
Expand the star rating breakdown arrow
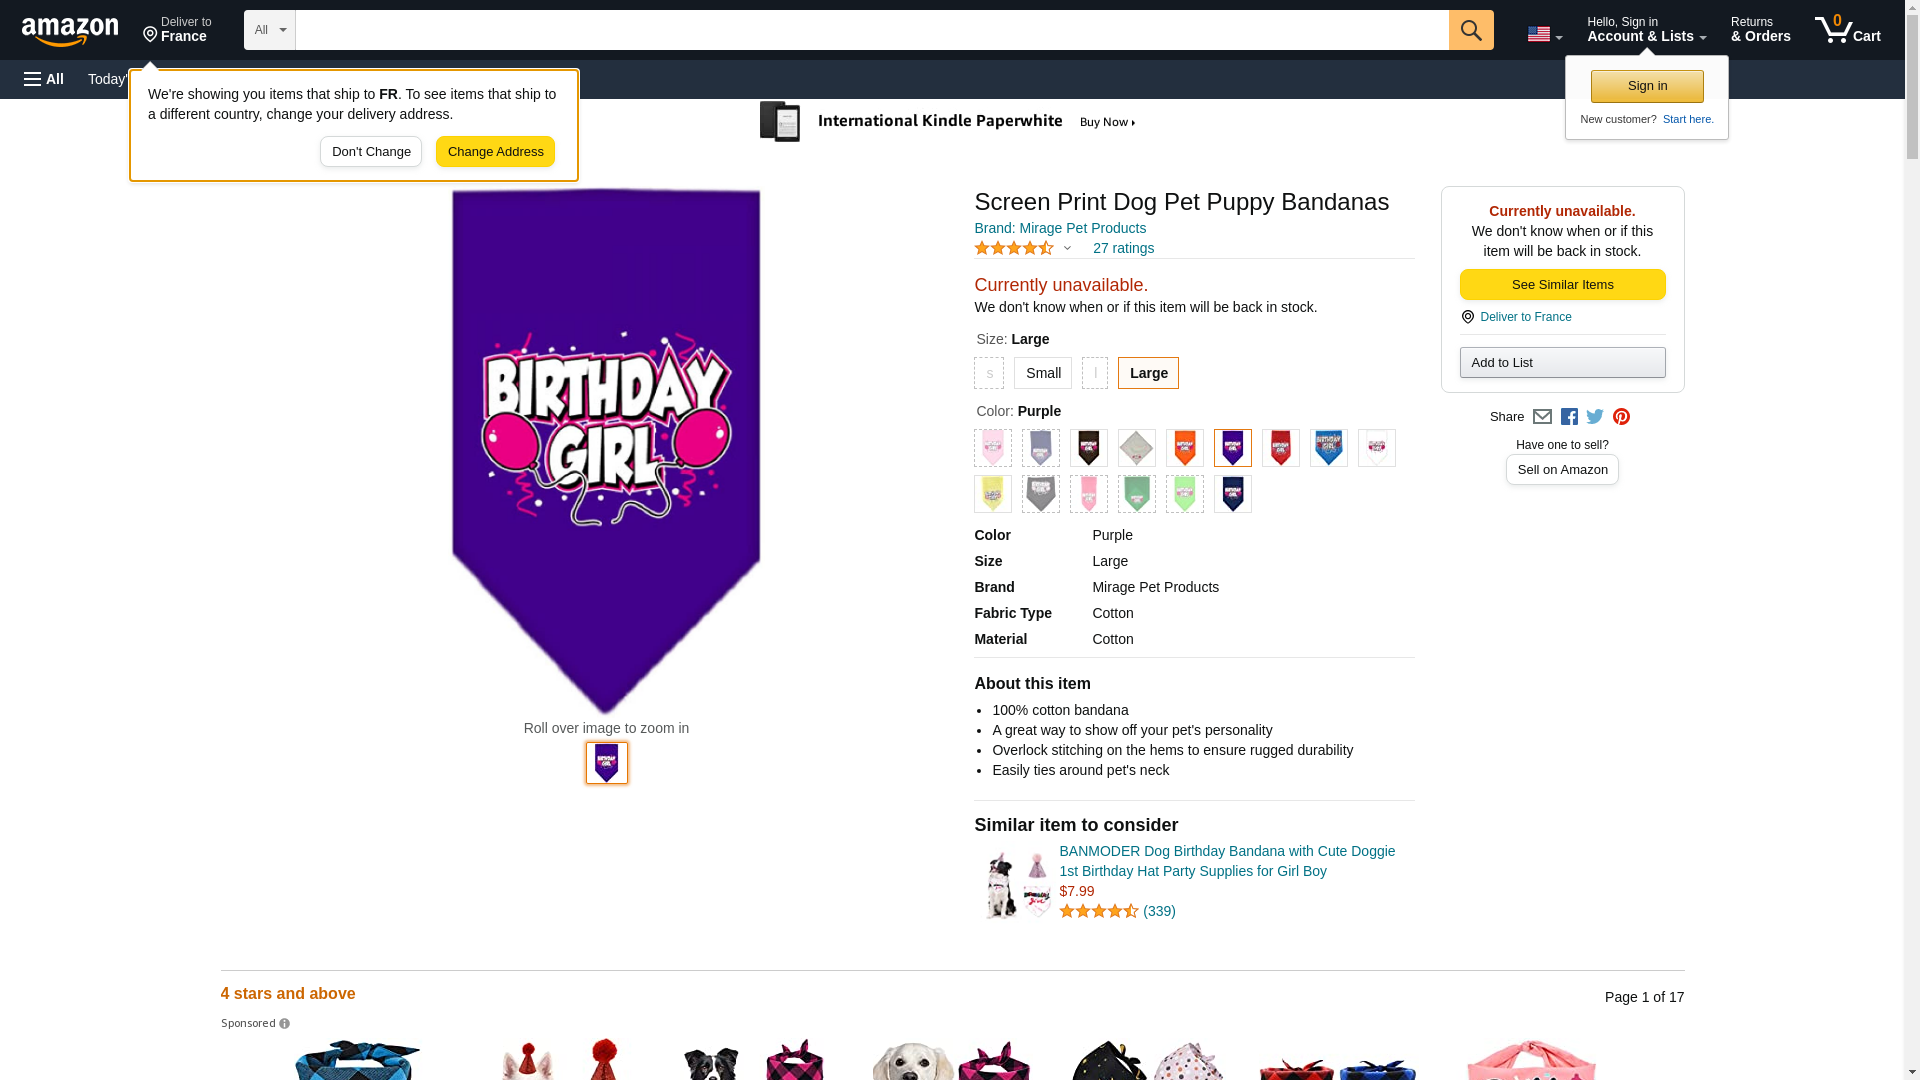pyautogui.click(x=1067, y=249)
